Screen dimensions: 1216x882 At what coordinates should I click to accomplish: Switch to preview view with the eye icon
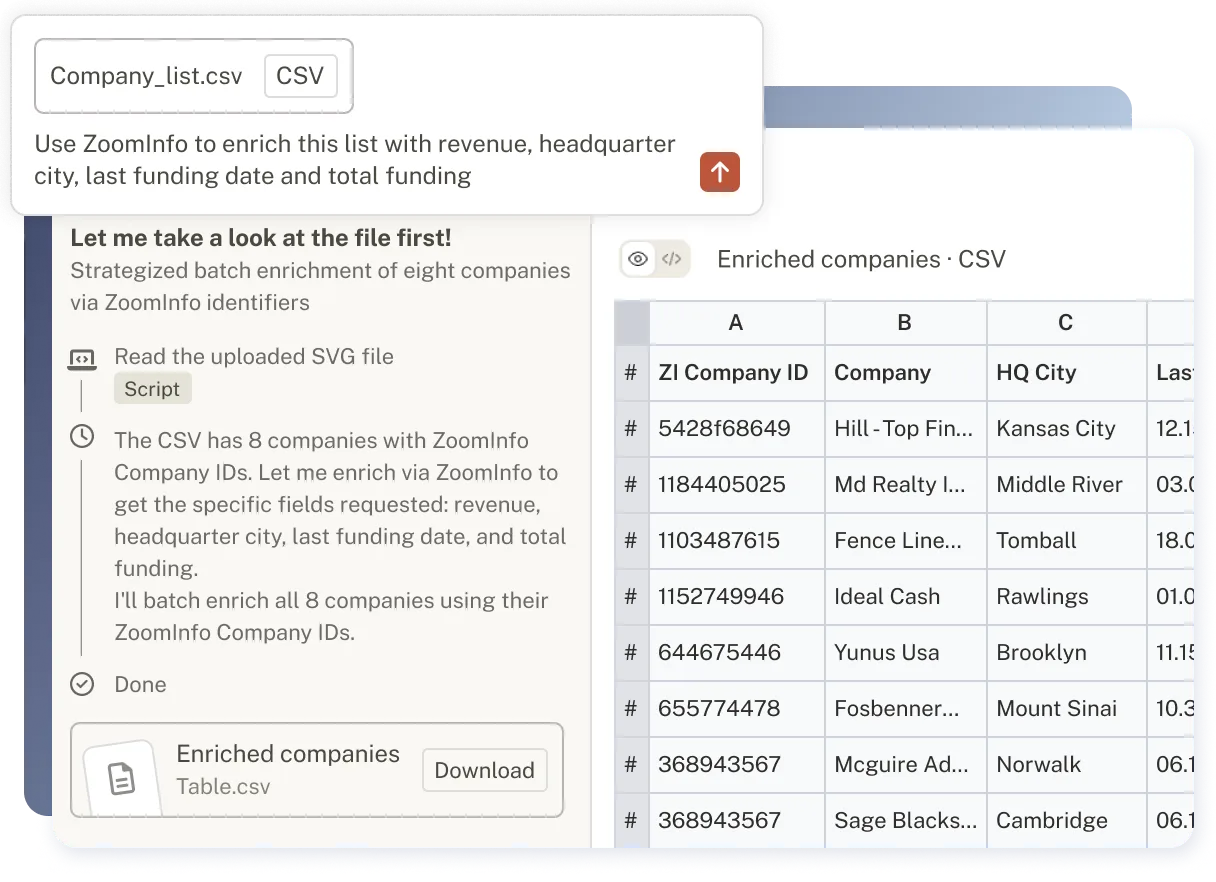point(637,260)
